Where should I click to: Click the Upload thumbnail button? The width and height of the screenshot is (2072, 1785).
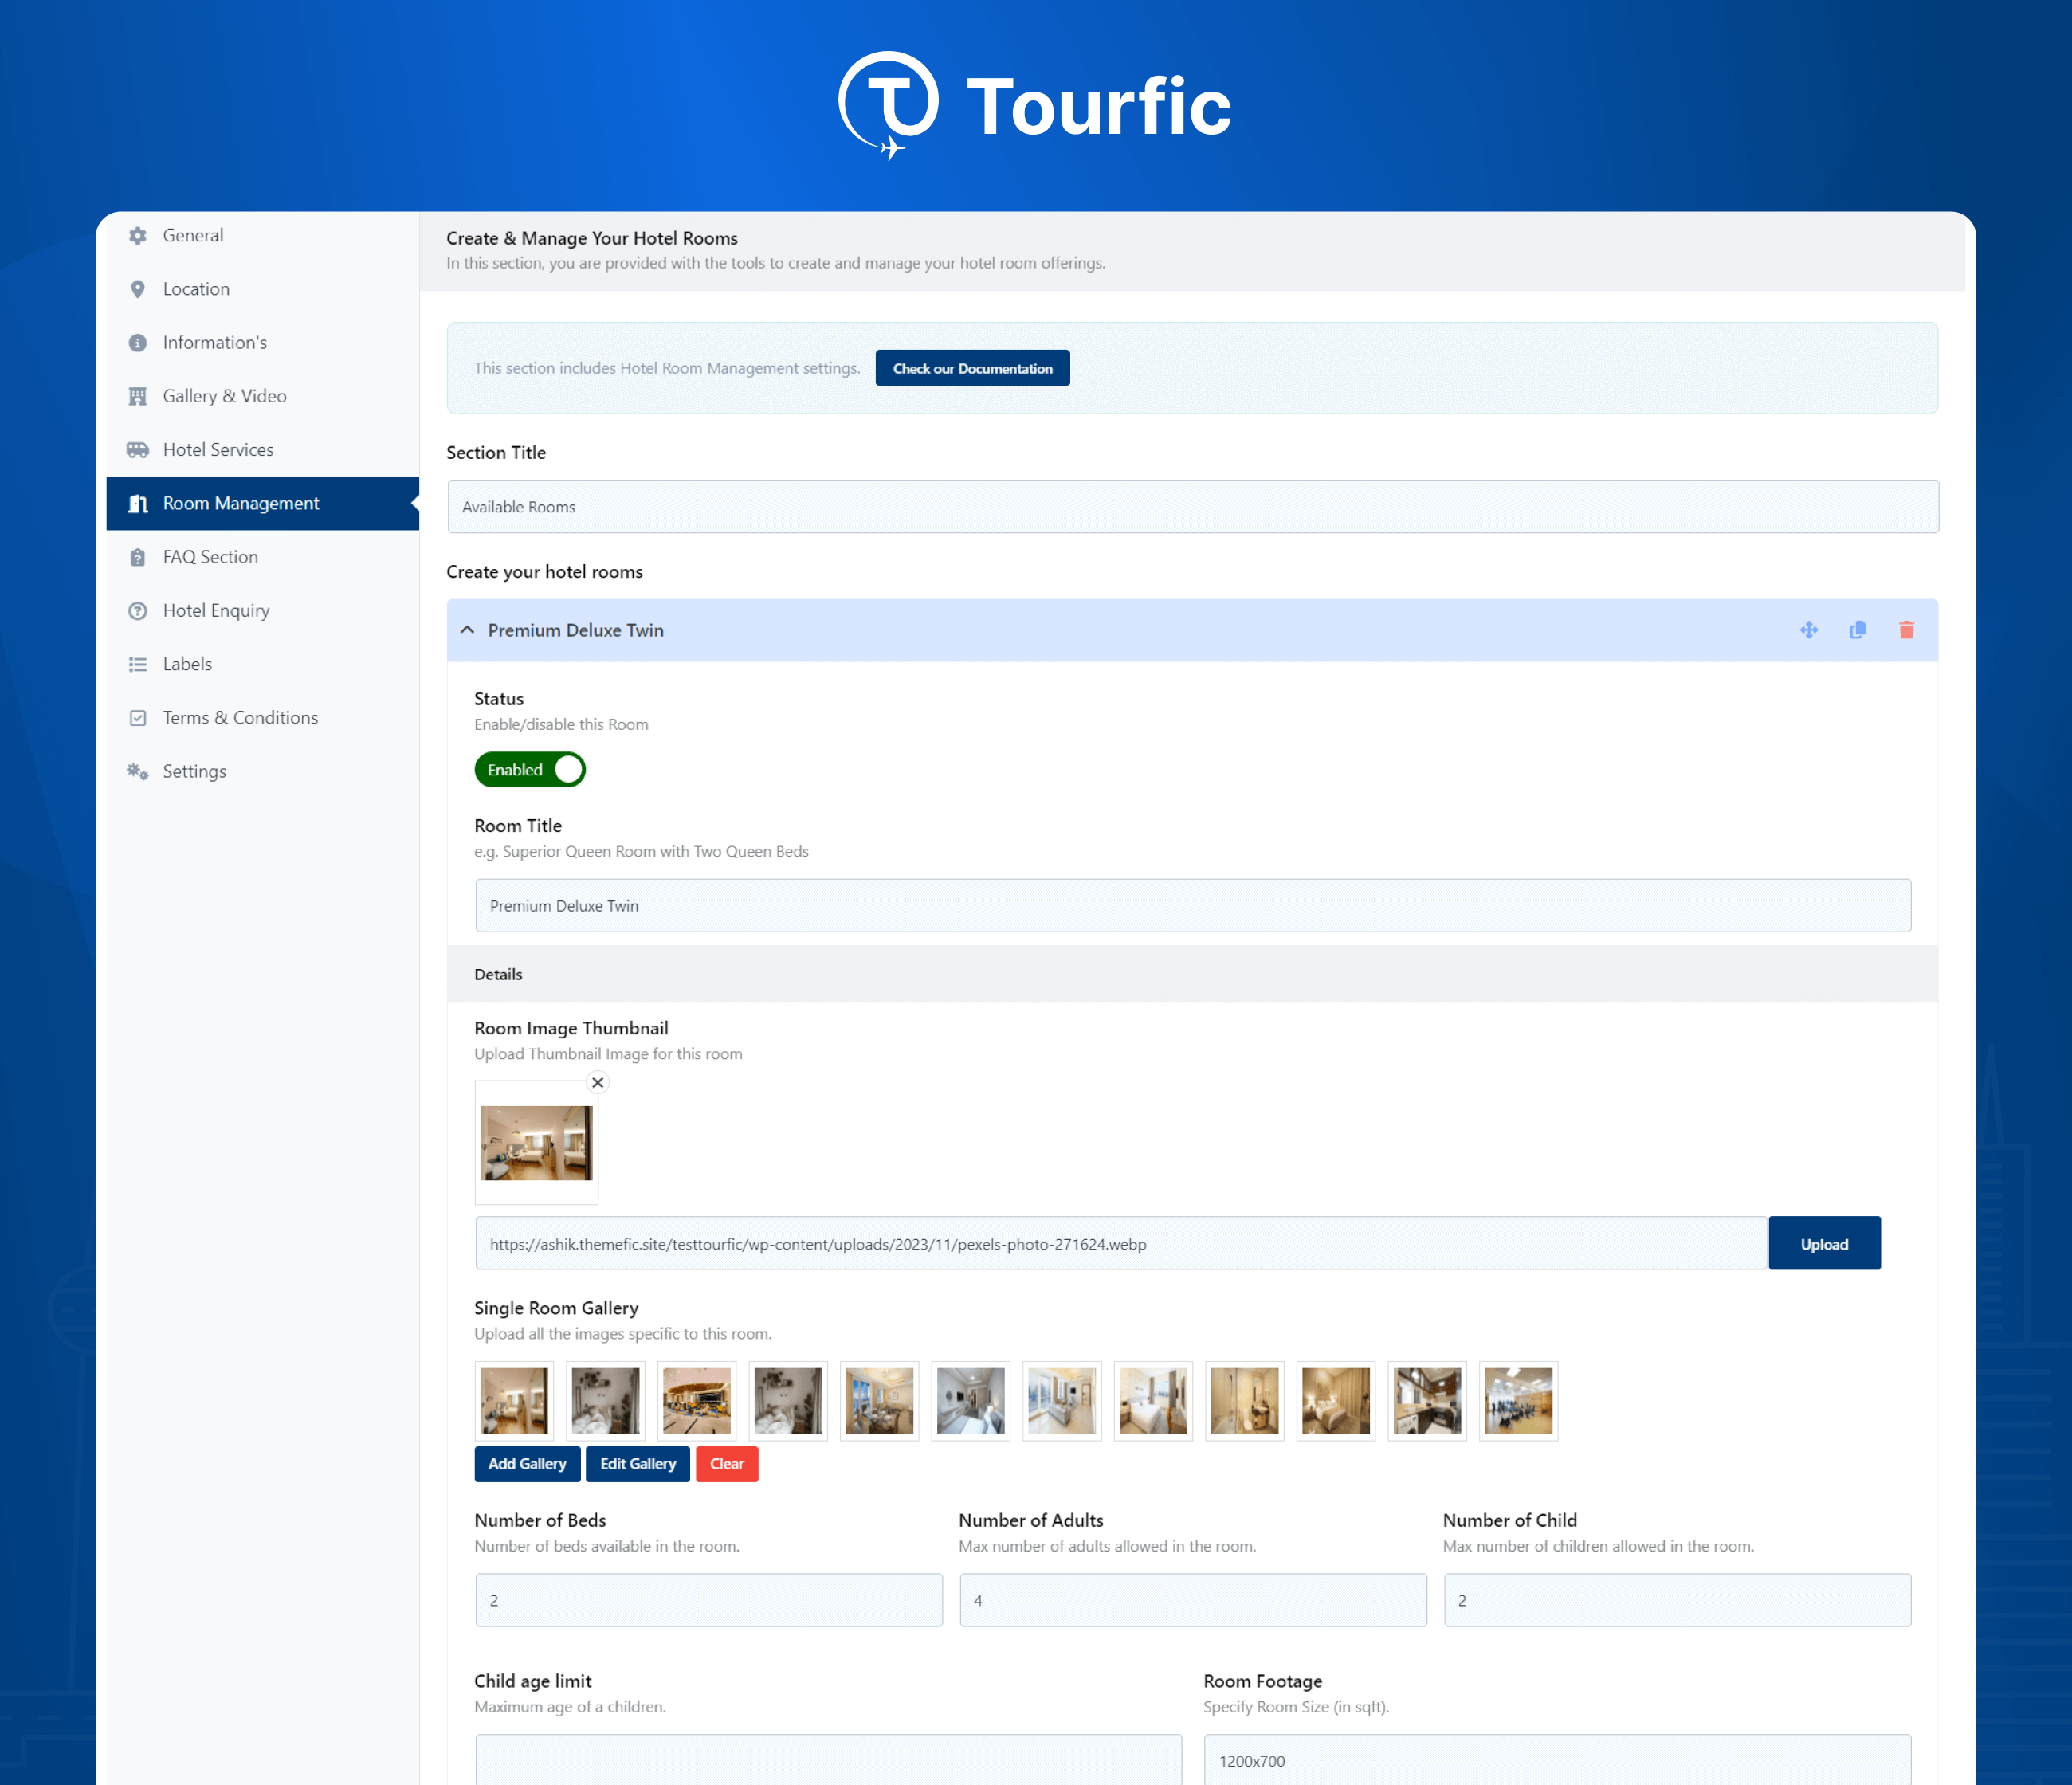click(1824, 1244)
